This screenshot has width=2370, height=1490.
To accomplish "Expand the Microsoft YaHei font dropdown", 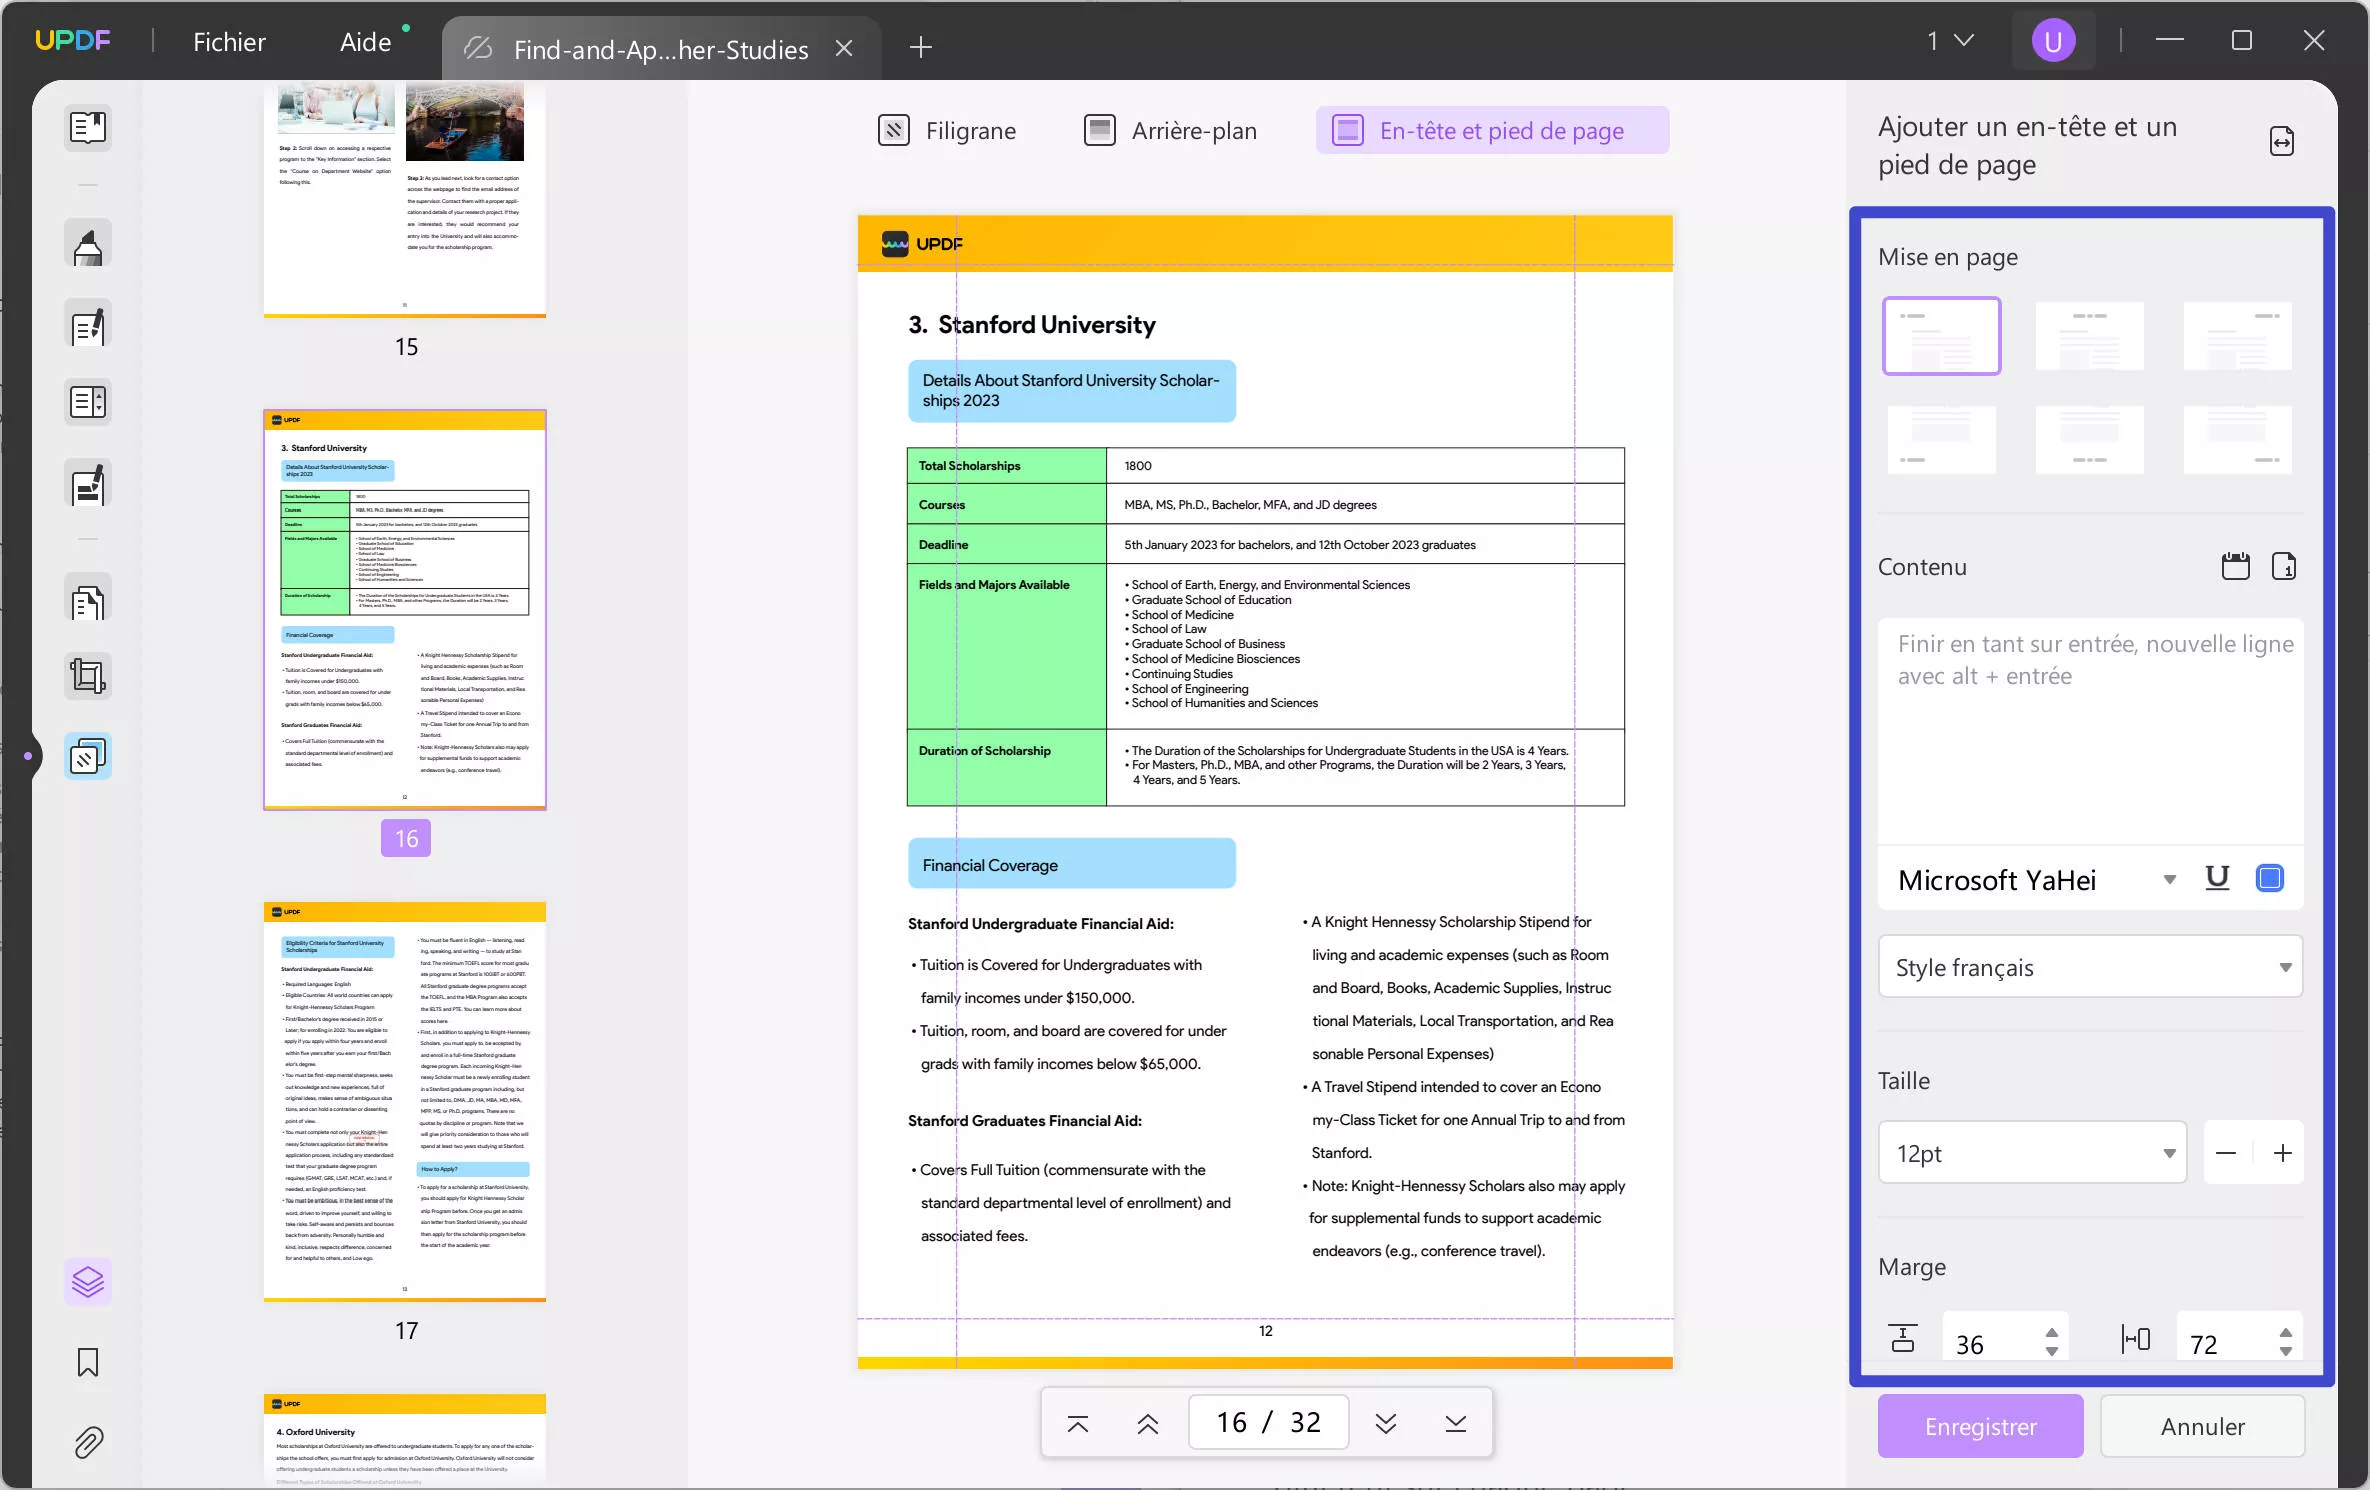I will (x=2169, y=880).
